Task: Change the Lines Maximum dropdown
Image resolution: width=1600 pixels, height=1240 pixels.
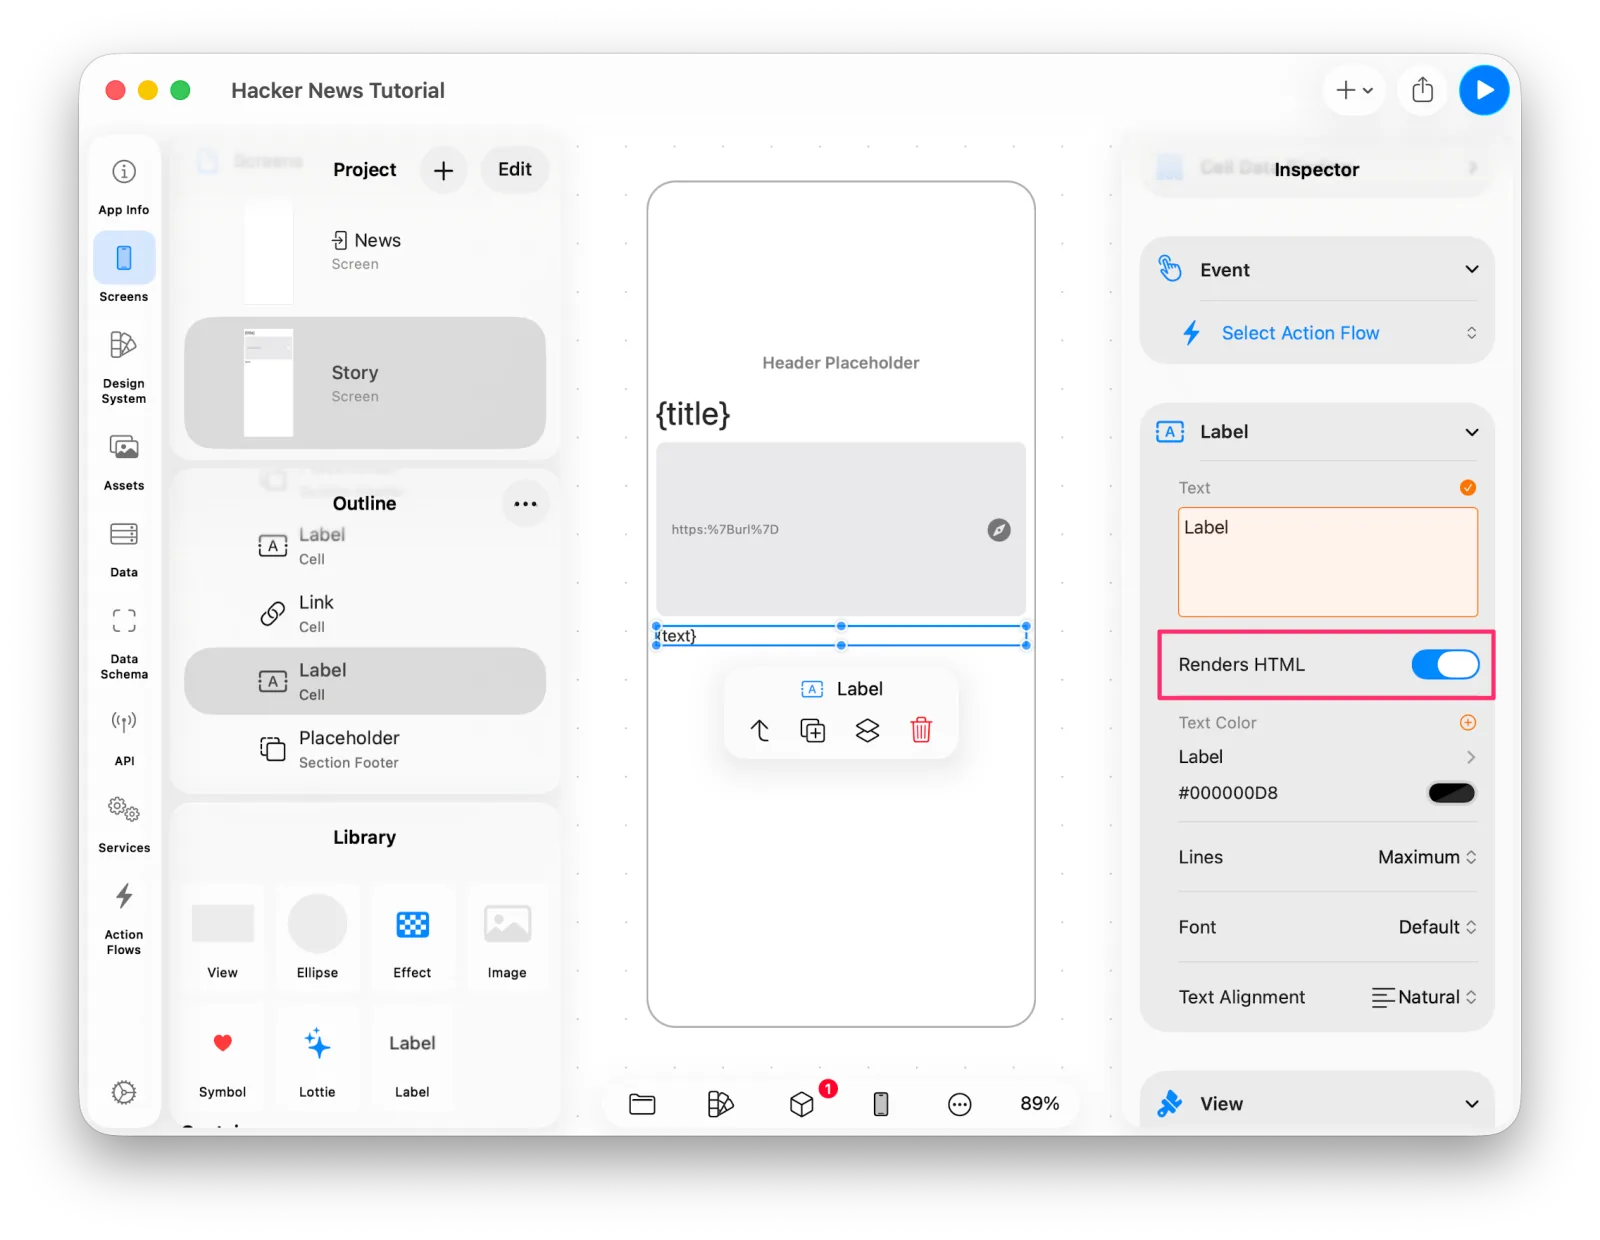Action: point(1427,857)
